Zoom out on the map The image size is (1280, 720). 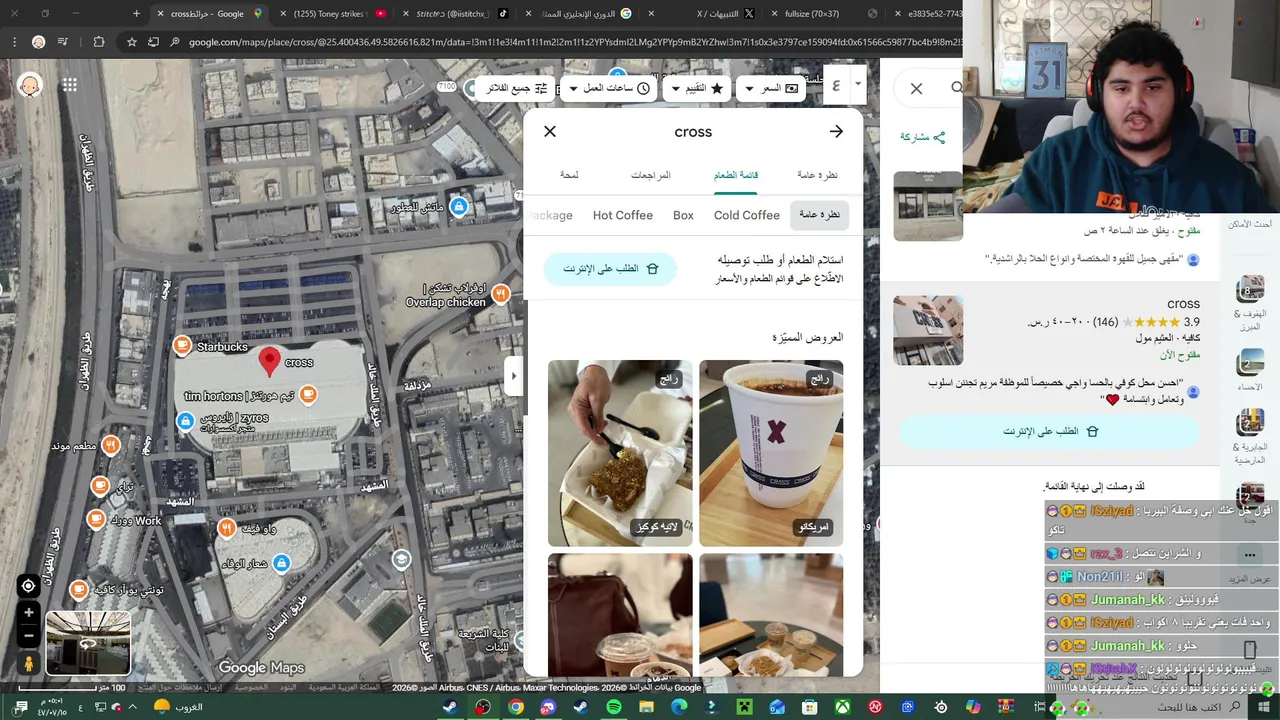[x=28, y=636]
